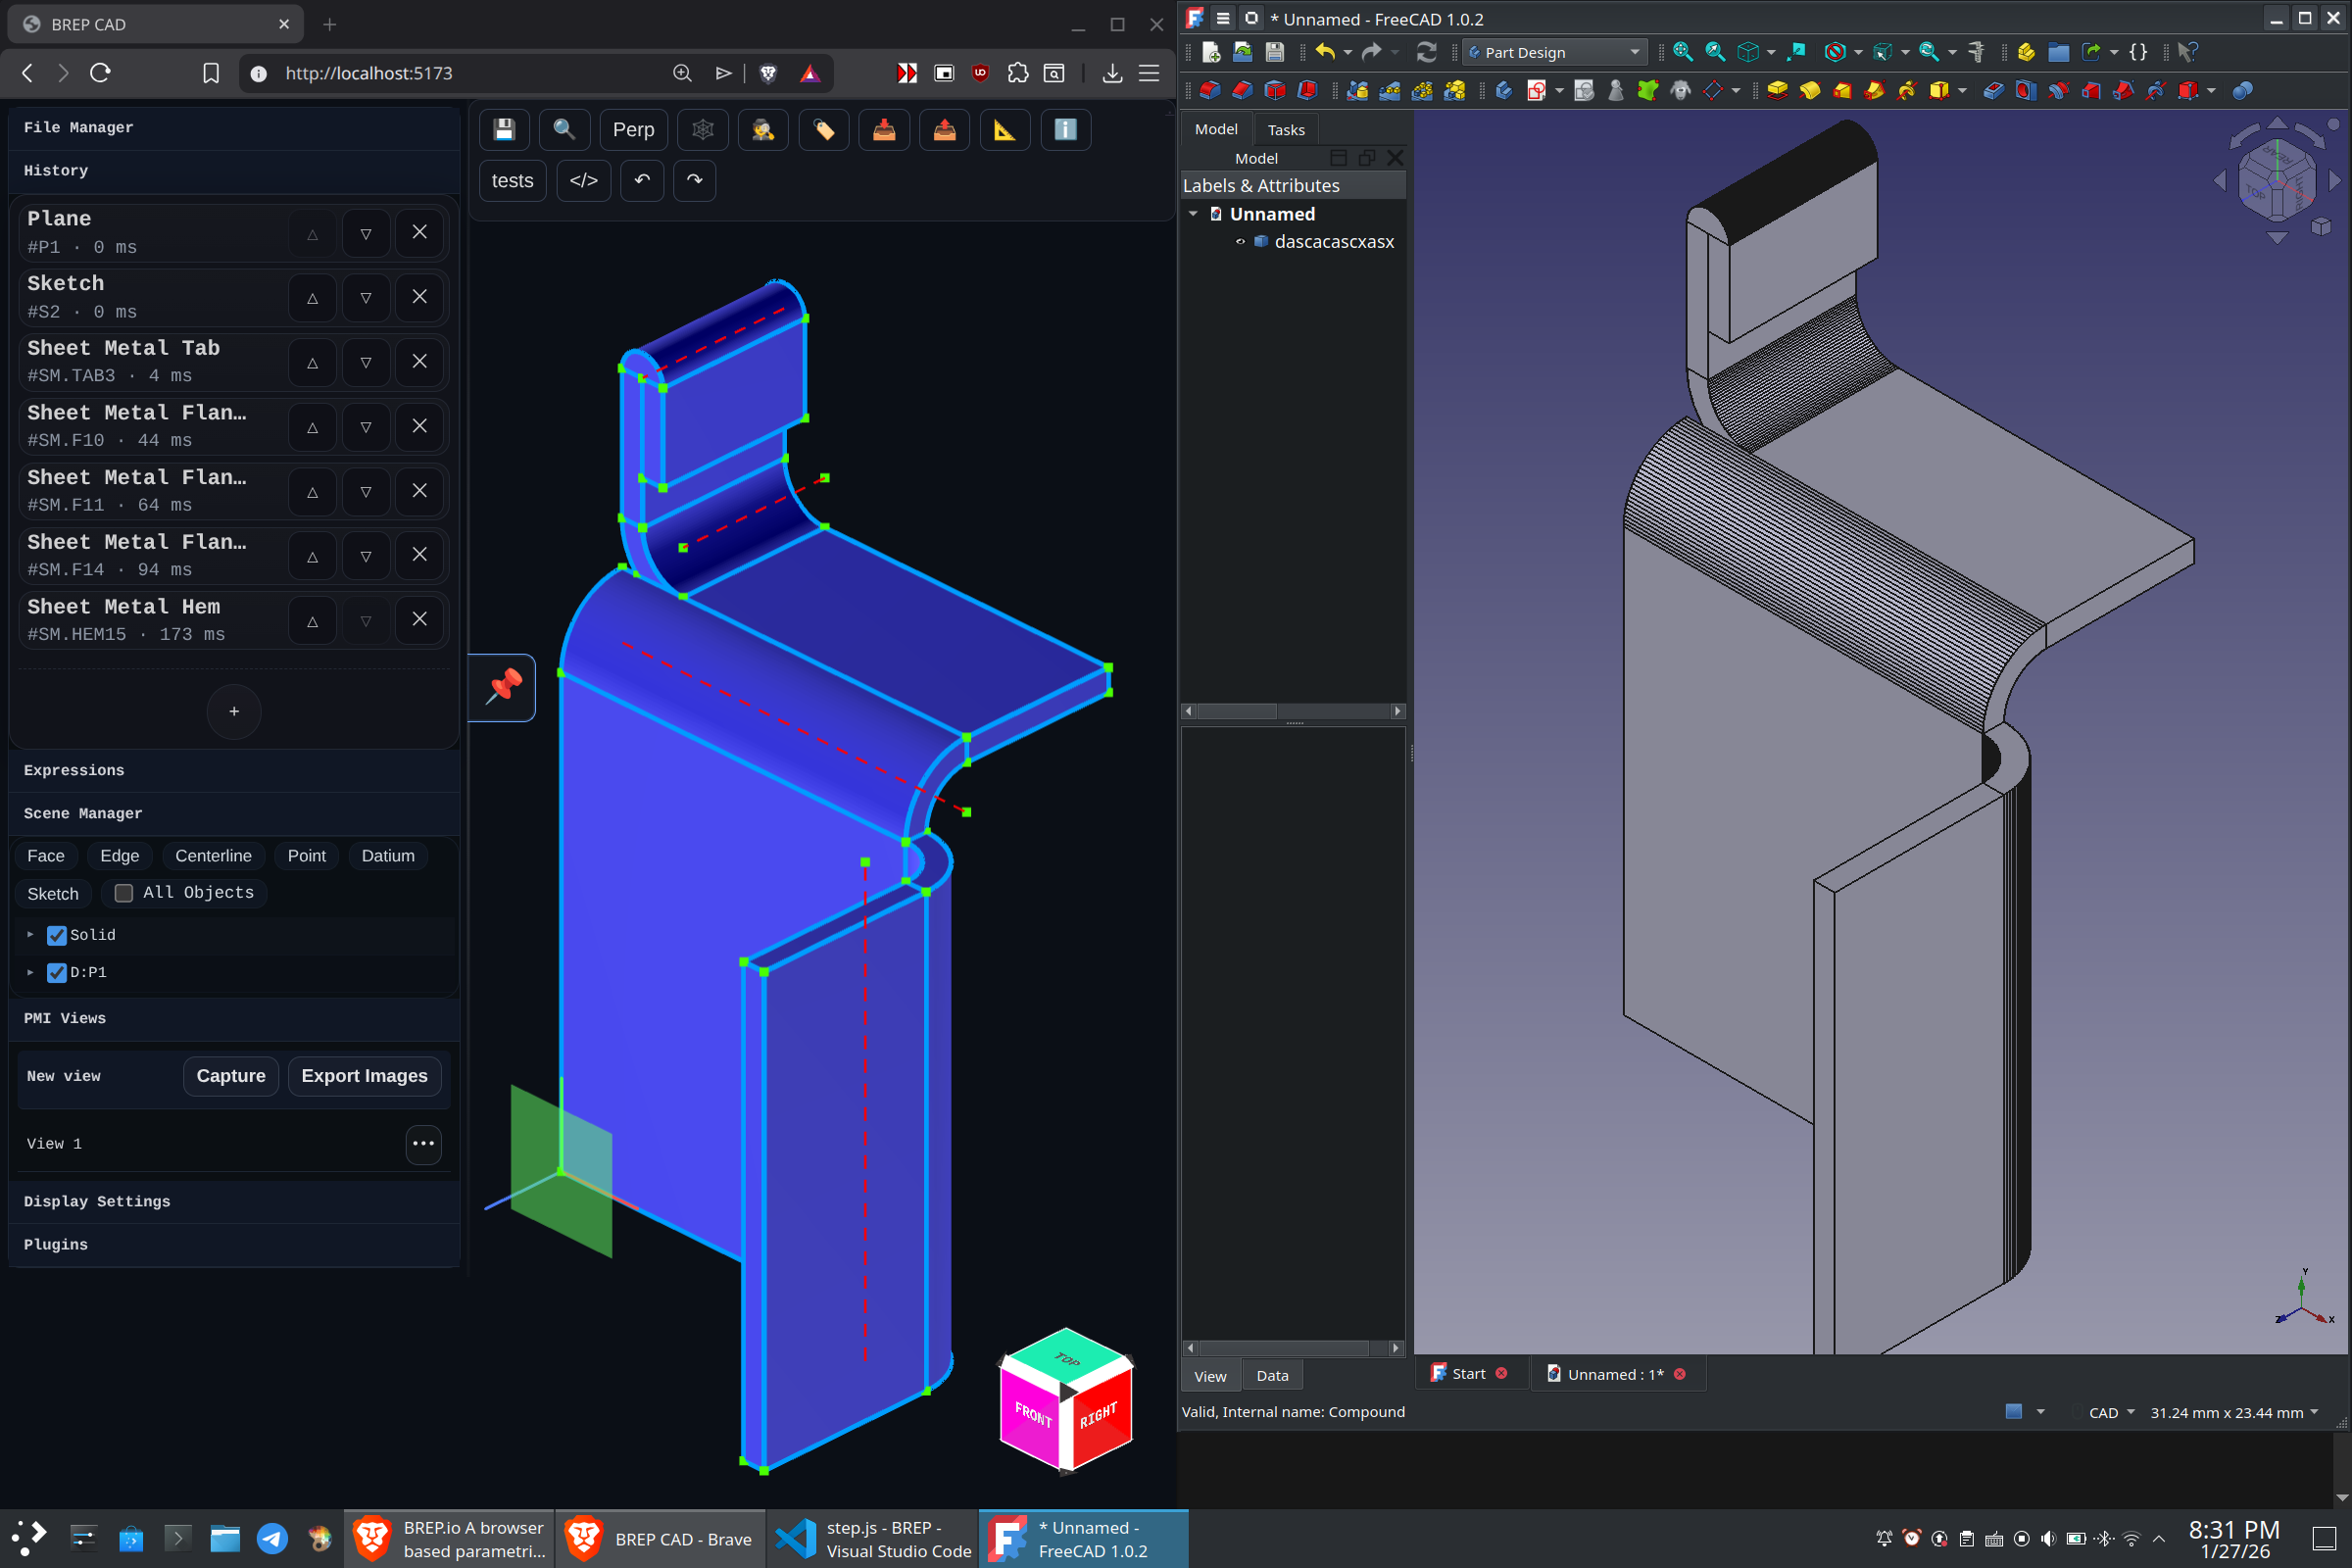Open the Part Design workbench dropdown
Viewport: 2352px width, 1568px height.
pos(1555,52)
